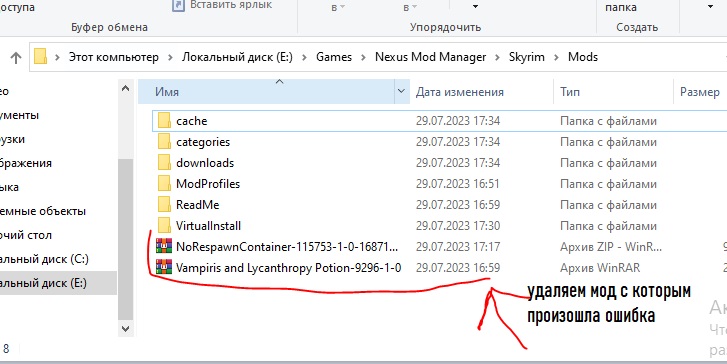Click navigation pane scroll down arrow
Screen dimensions: 727x364
[x=125, y=328]
